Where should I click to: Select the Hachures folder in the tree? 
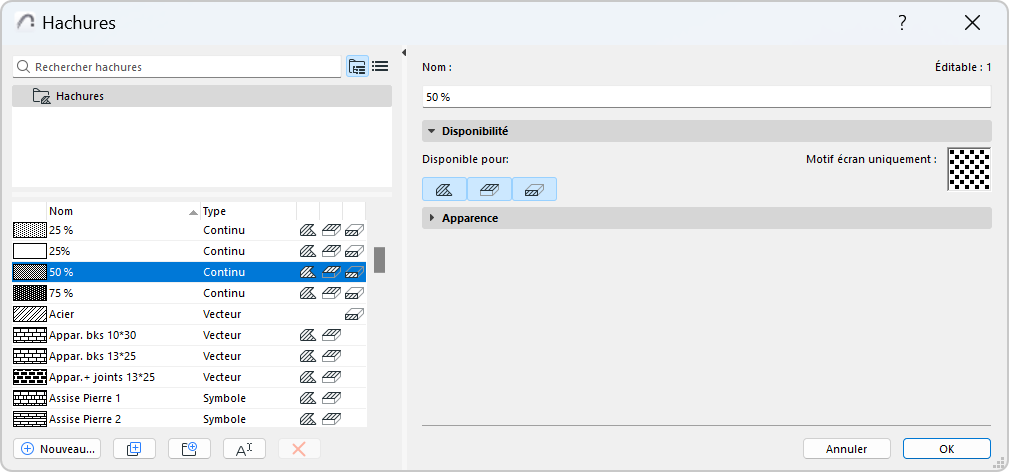pyautogui.click(x=80, y=96)
